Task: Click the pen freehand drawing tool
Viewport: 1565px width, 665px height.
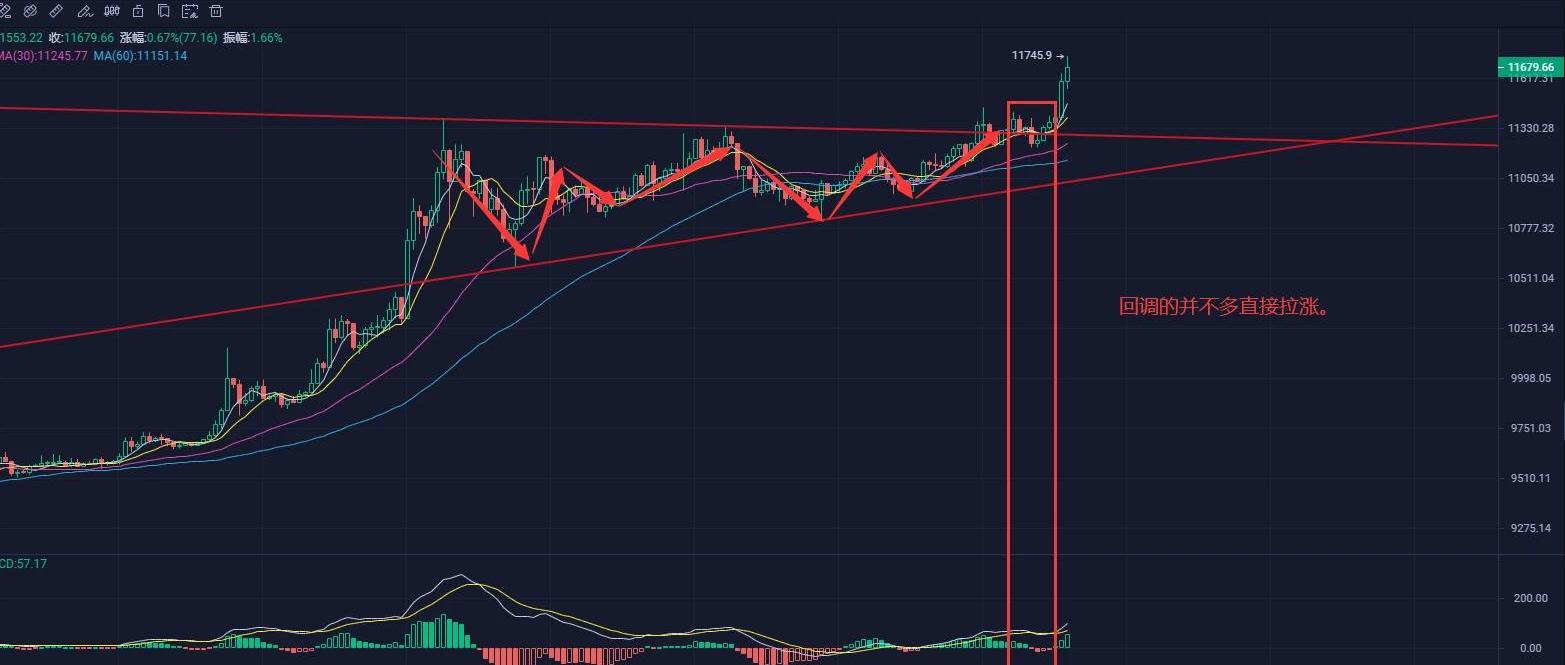Action: 84,11
